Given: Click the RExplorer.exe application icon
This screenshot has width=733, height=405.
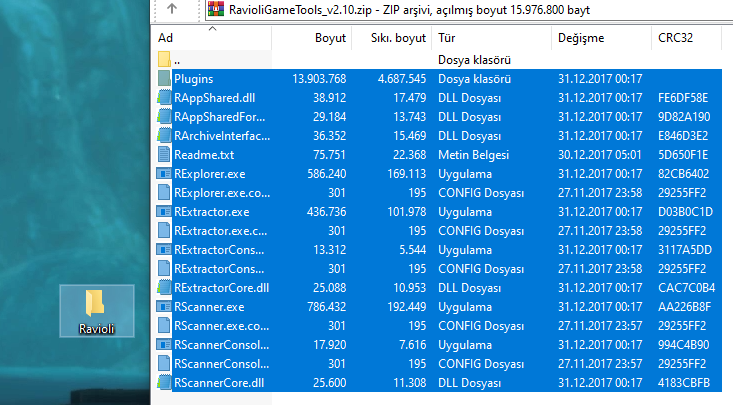Looking at the screenshot, I should pyautogui.click(x=164, y=174).
